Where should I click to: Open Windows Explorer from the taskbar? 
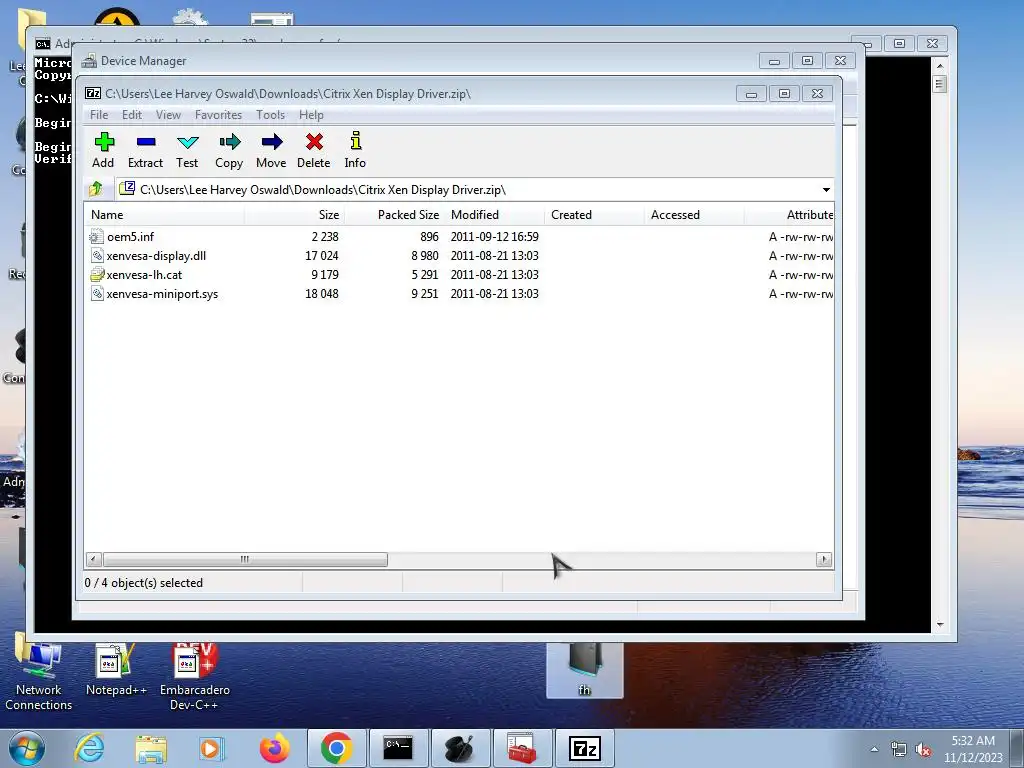(x=151, y=748)
